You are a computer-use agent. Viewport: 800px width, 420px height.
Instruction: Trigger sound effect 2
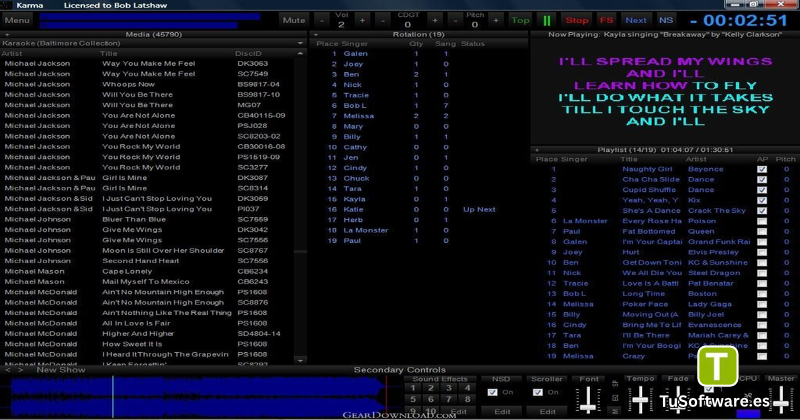431,388
